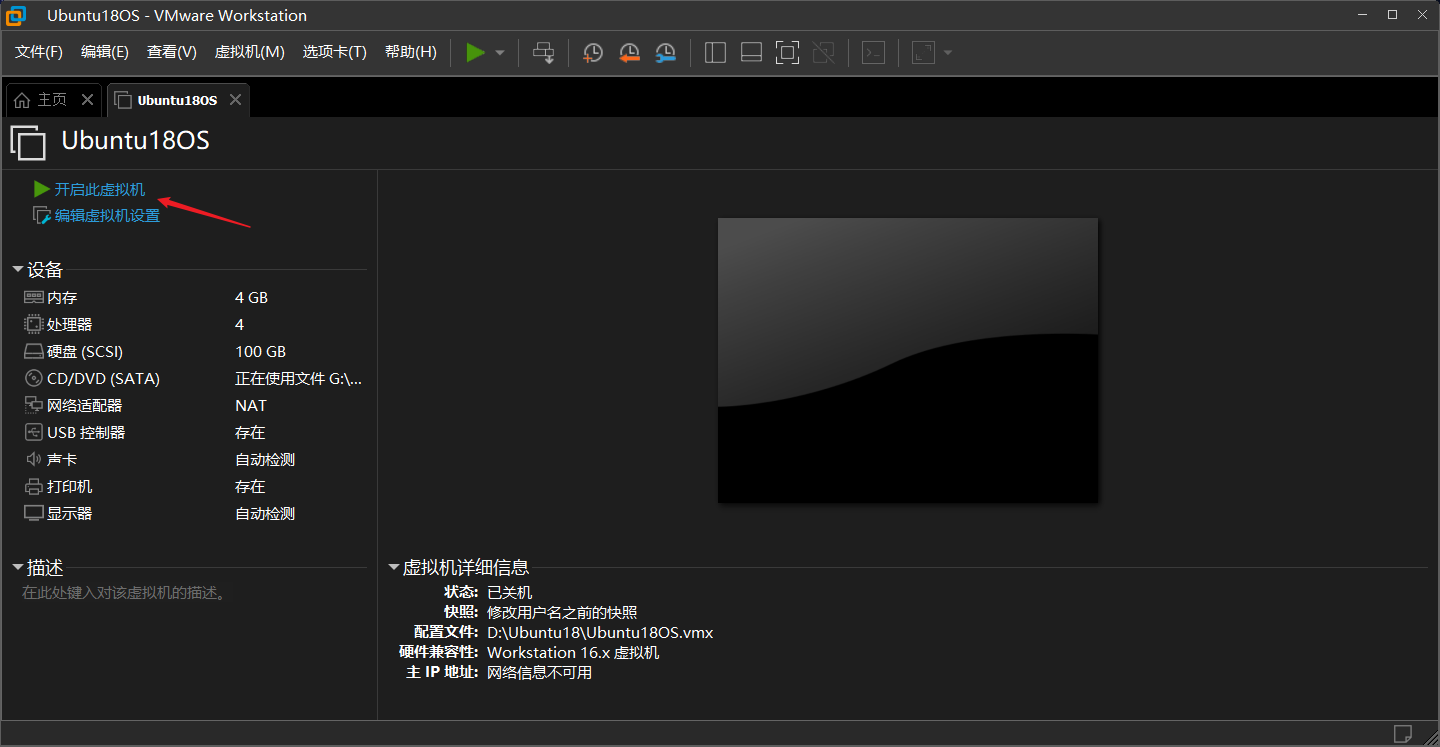Open the 查看(V) menu
Viewport: 1440px width, 747px height.
coord(172,52)
